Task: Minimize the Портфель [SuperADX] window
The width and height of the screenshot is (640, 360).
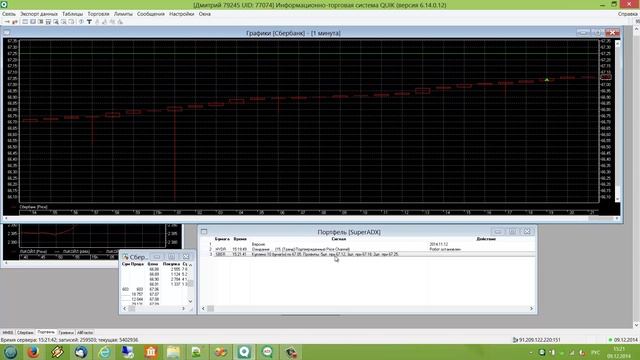Action: [x=498, y=231]
